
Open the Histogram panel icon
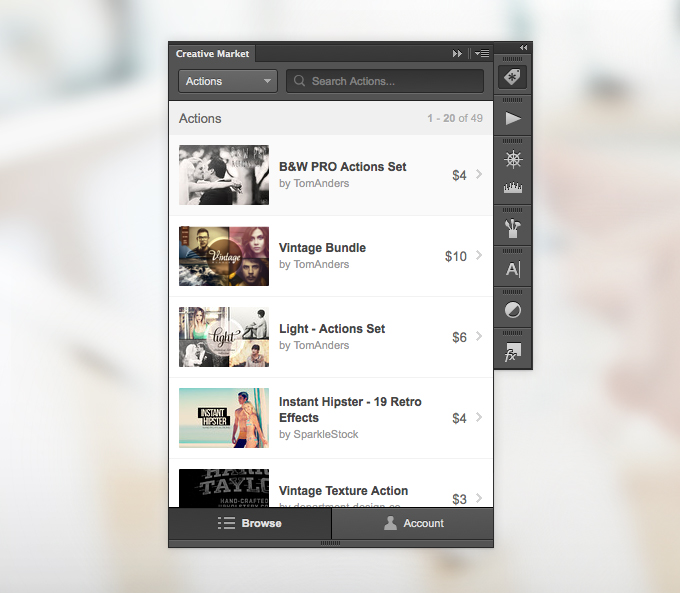coord(513,188)
